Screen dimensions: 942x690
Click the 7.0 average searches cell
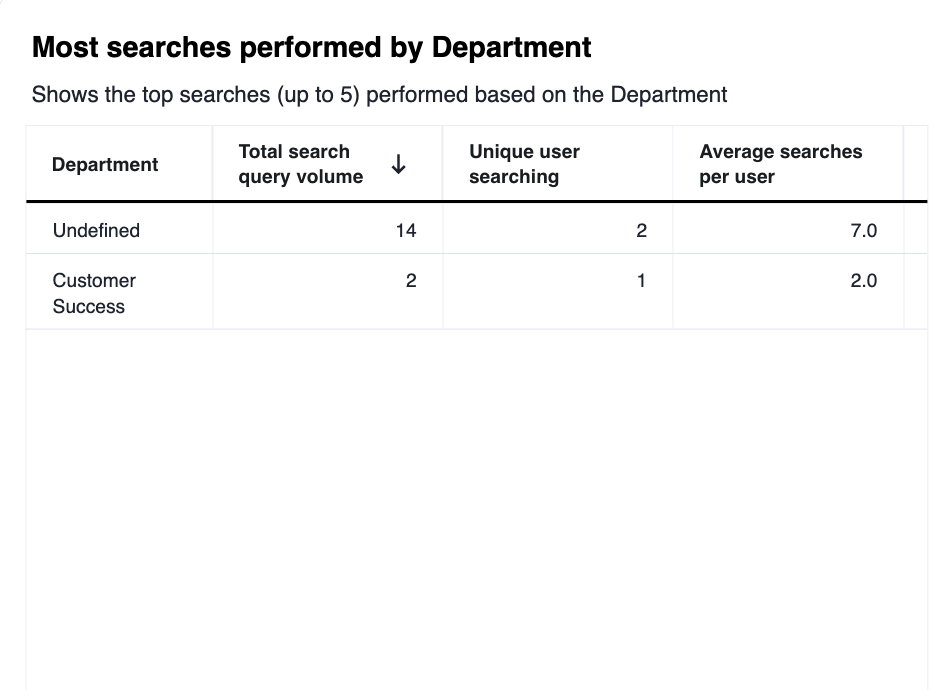point(863,230)
